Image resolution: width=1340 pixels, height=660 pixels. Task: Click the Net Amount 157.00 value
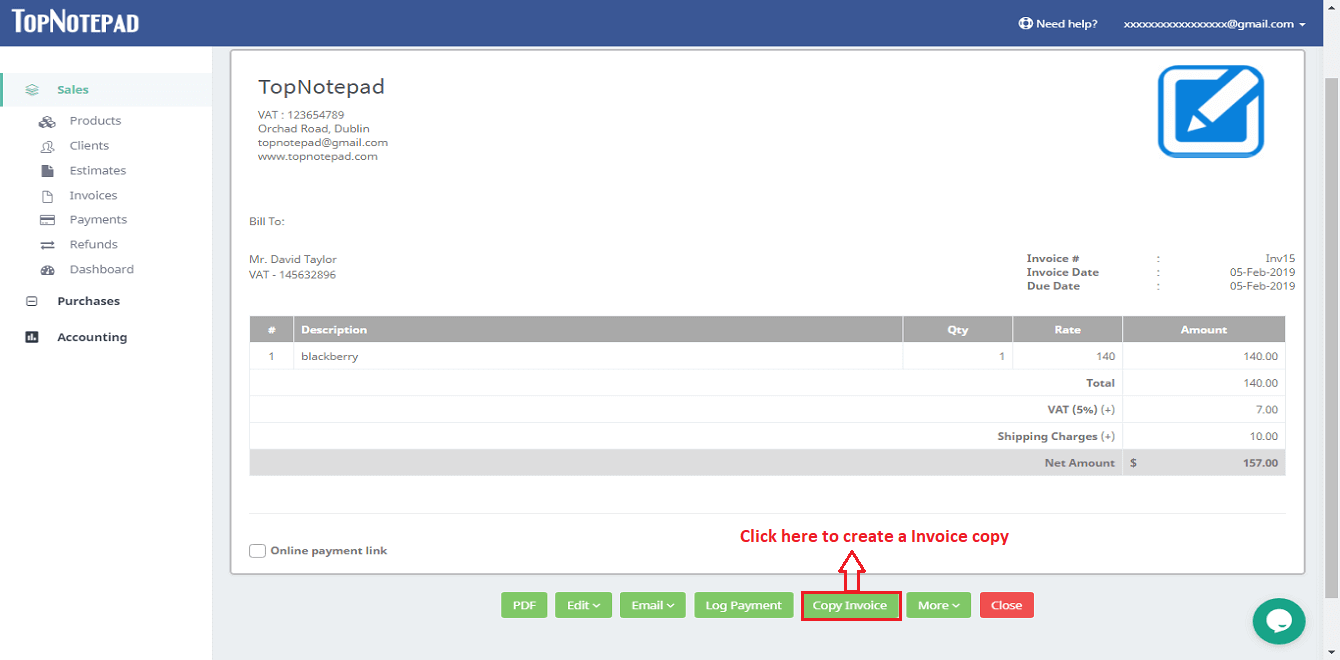tap(1259, 463)
